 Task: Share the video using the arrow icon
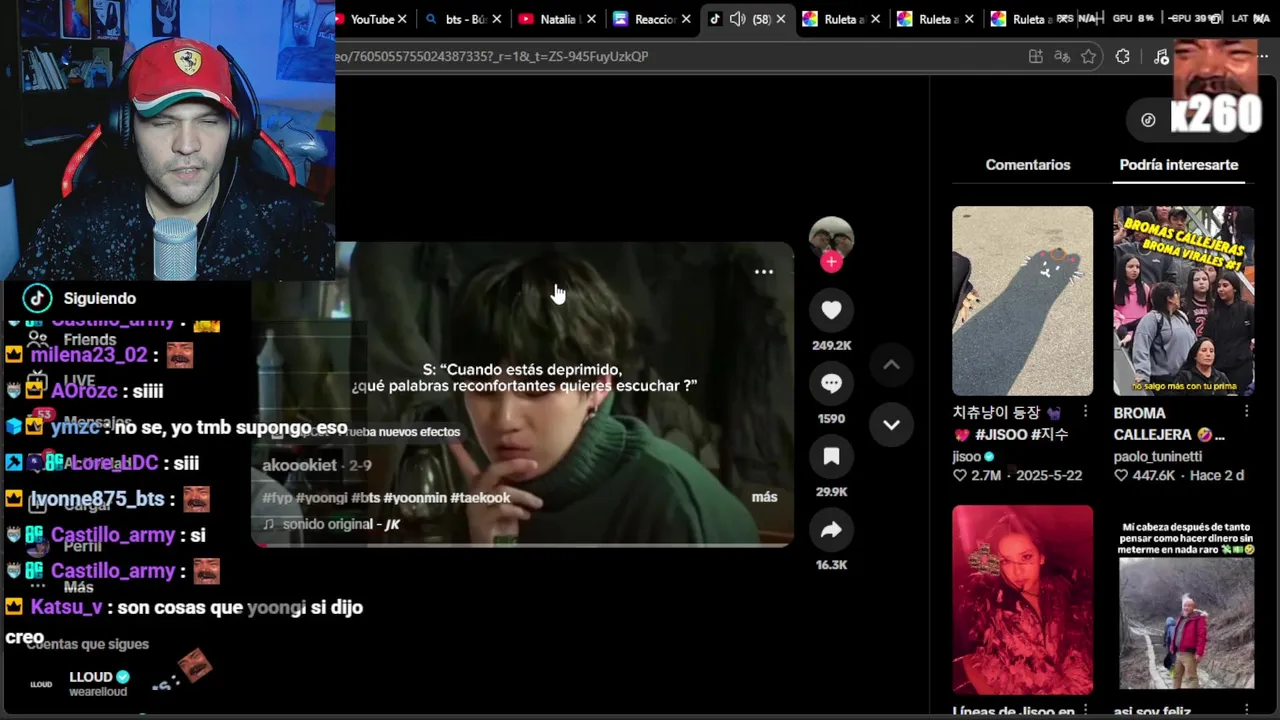pyautogui.click(x=831, y=530)
